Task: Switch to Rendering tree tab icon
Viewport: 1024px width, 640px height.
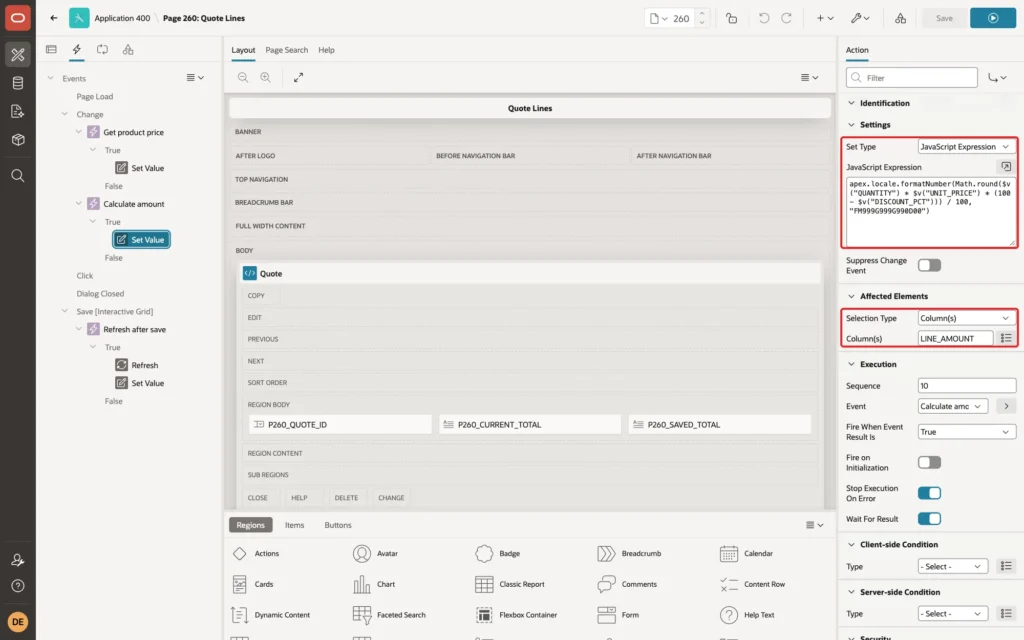Action: (51, 49)
